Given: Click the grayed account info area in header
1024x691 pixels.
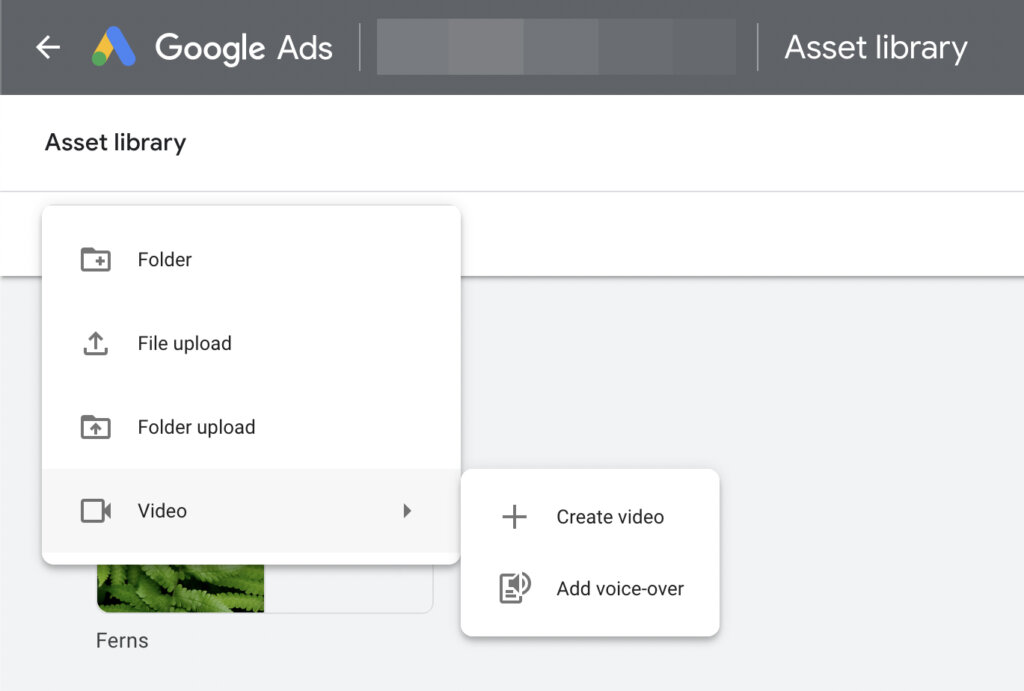Looking at the screenshot, I should coord(556,47).
